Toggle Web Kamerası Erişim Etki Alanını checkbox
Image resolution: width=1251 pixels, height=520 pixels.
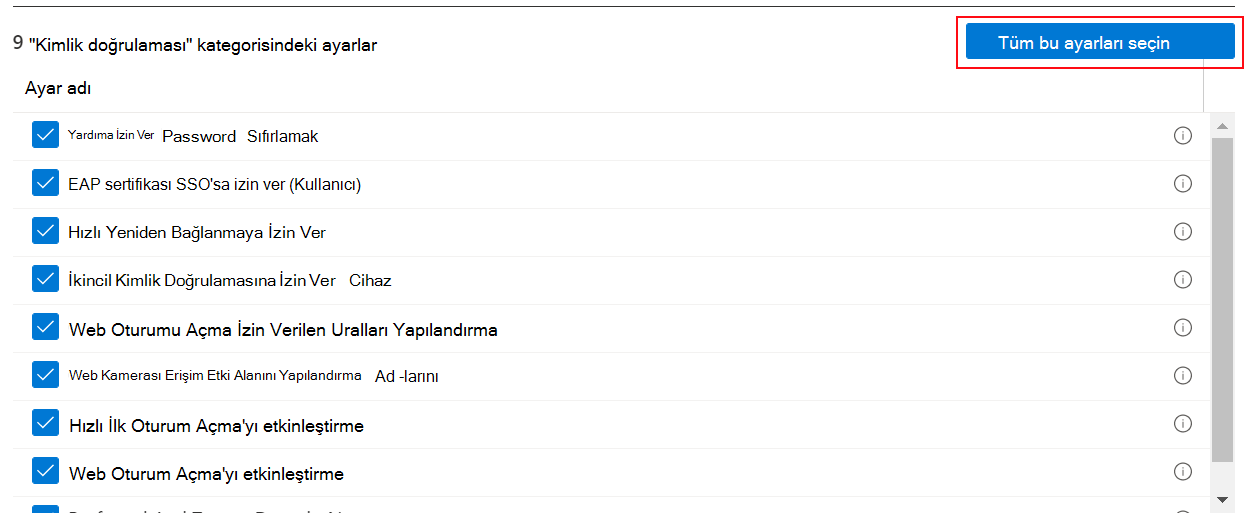pyautogui.click(x=46, y=375)
